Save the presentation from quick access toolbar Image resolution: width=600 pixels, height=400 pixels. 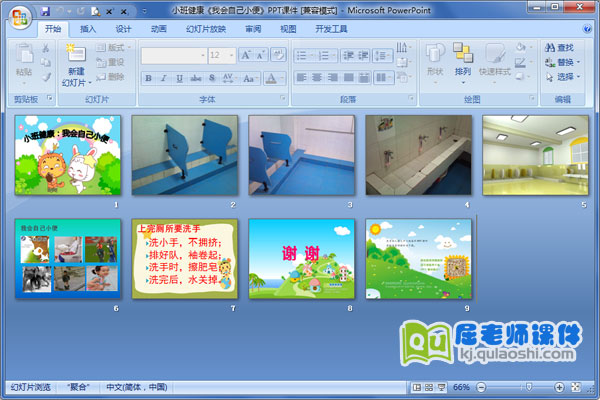pyautogui.click(x=45, y=11)
